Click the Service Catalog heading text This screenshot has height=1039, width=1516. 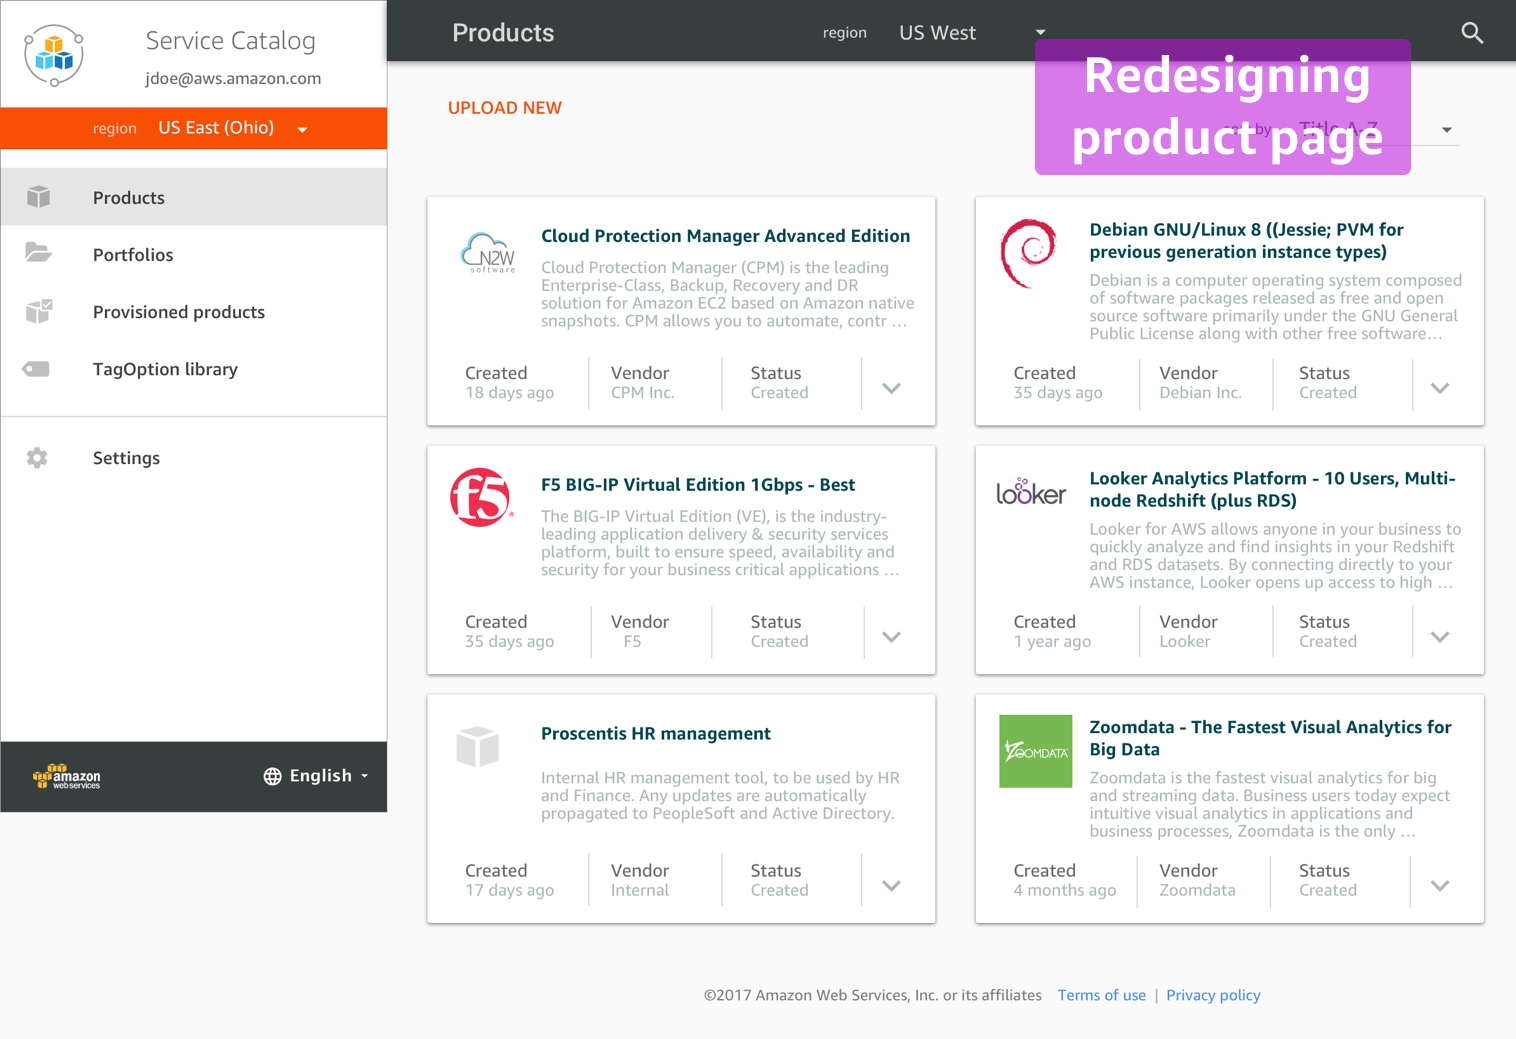230,41
